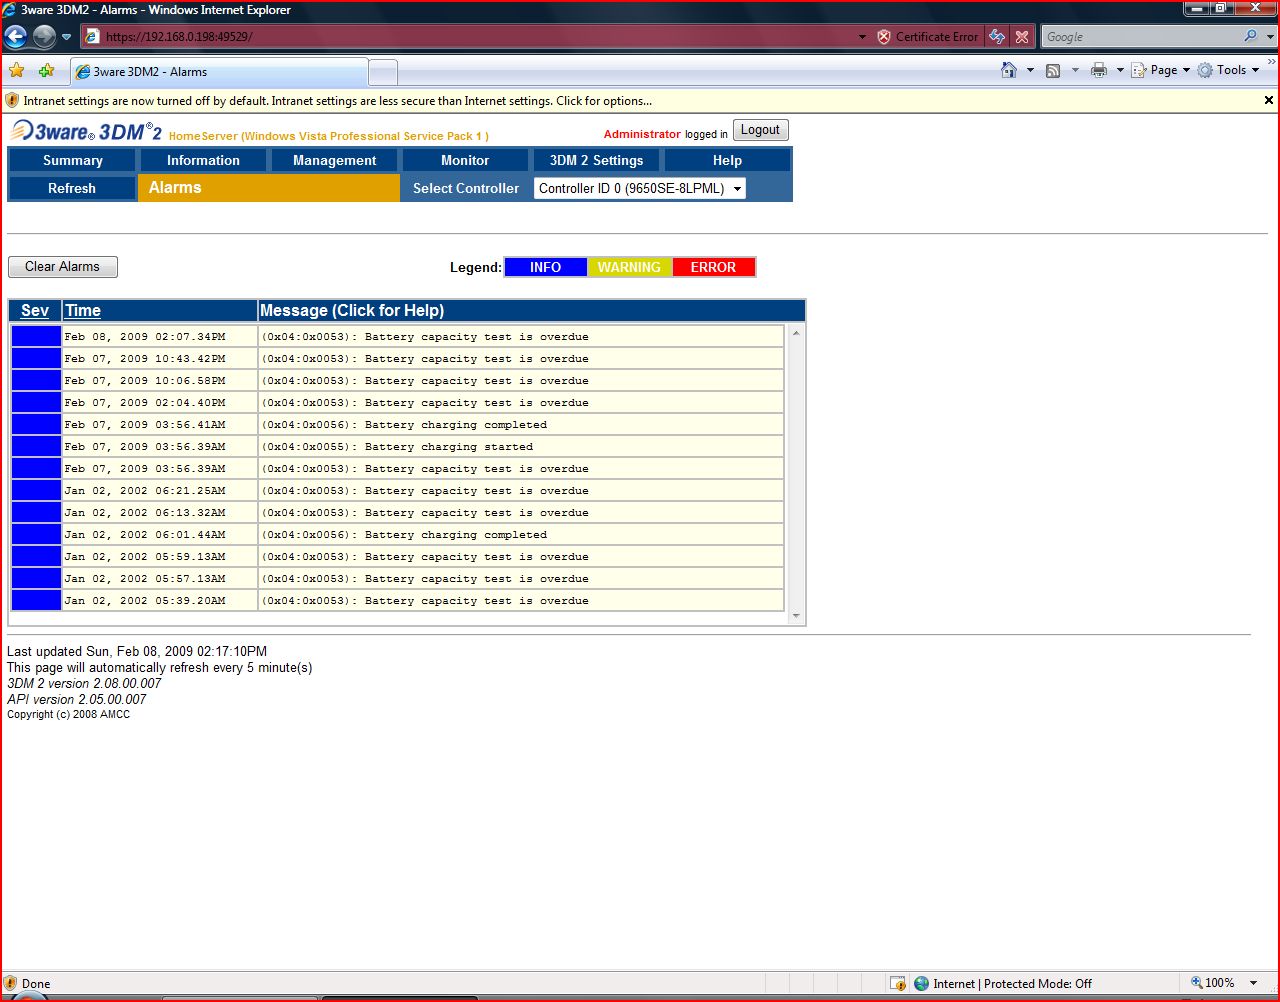Viewport: 1280px width, 1002px height.
Task: Open the Management navigation menu
Action: pyautogui.click(x=334, y=161)
